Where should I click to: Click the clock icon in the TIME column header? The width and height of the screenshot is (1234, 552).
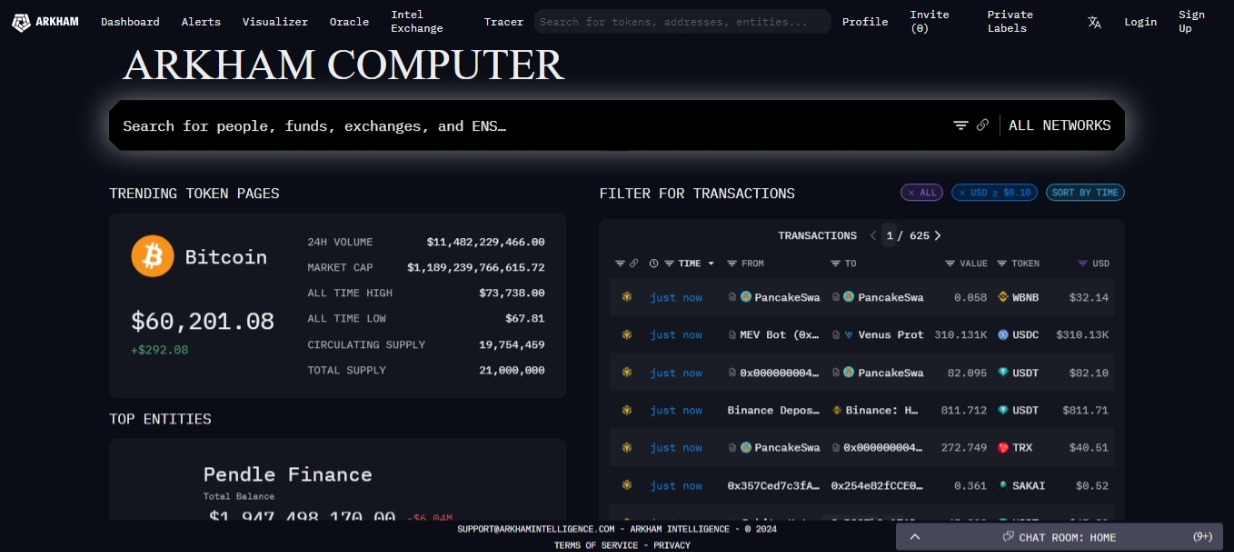(653, 264)
